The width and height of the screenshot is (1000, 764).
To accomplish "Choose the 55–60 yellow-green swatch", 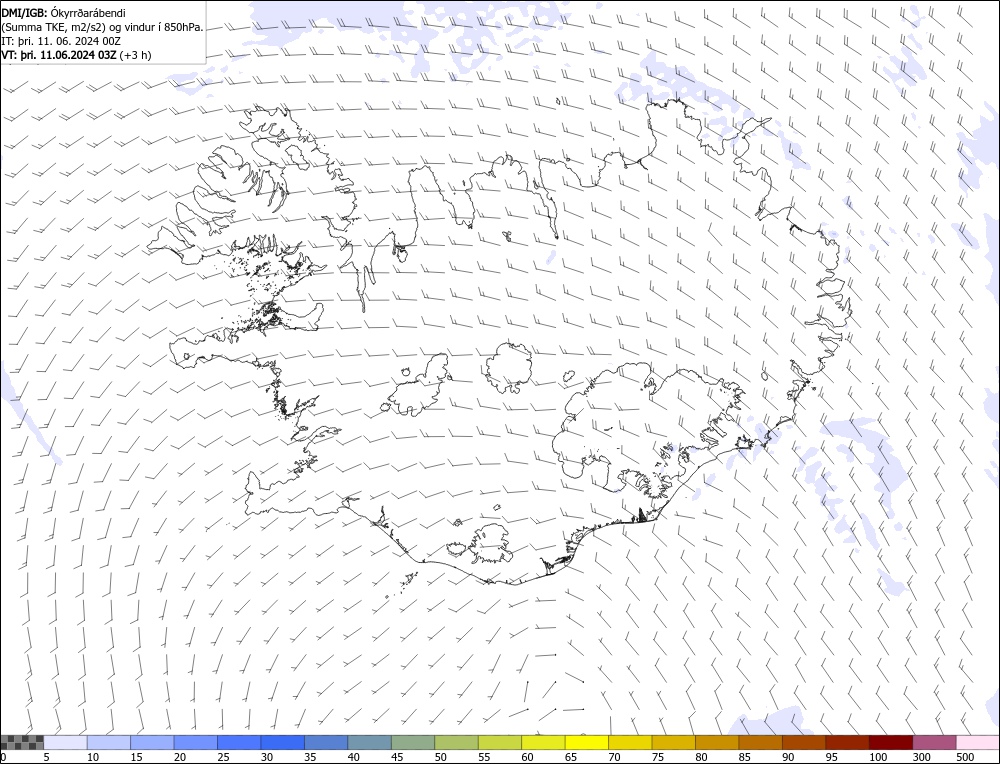I will tap(499, 742).
